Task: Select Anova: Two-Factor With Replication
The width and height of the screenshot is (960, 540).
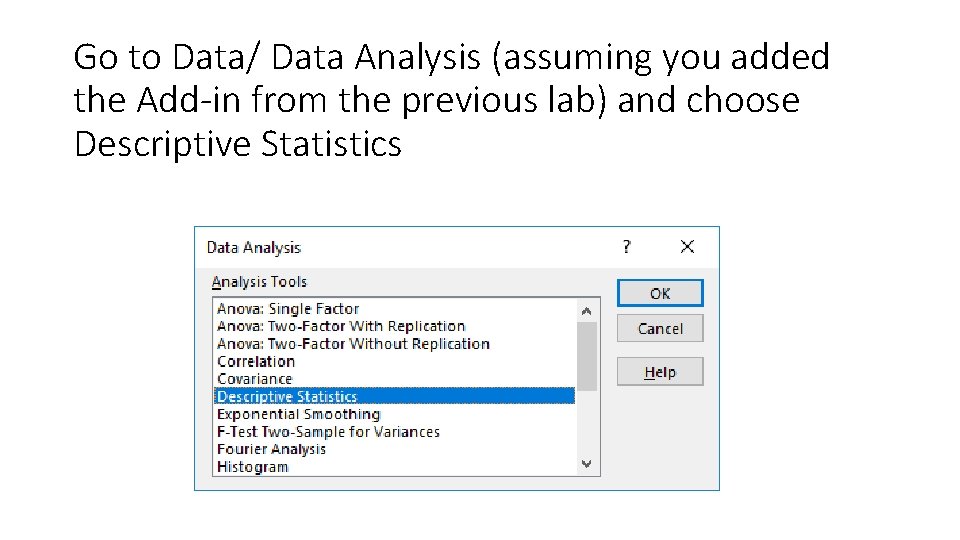Action: pos(341,326)
